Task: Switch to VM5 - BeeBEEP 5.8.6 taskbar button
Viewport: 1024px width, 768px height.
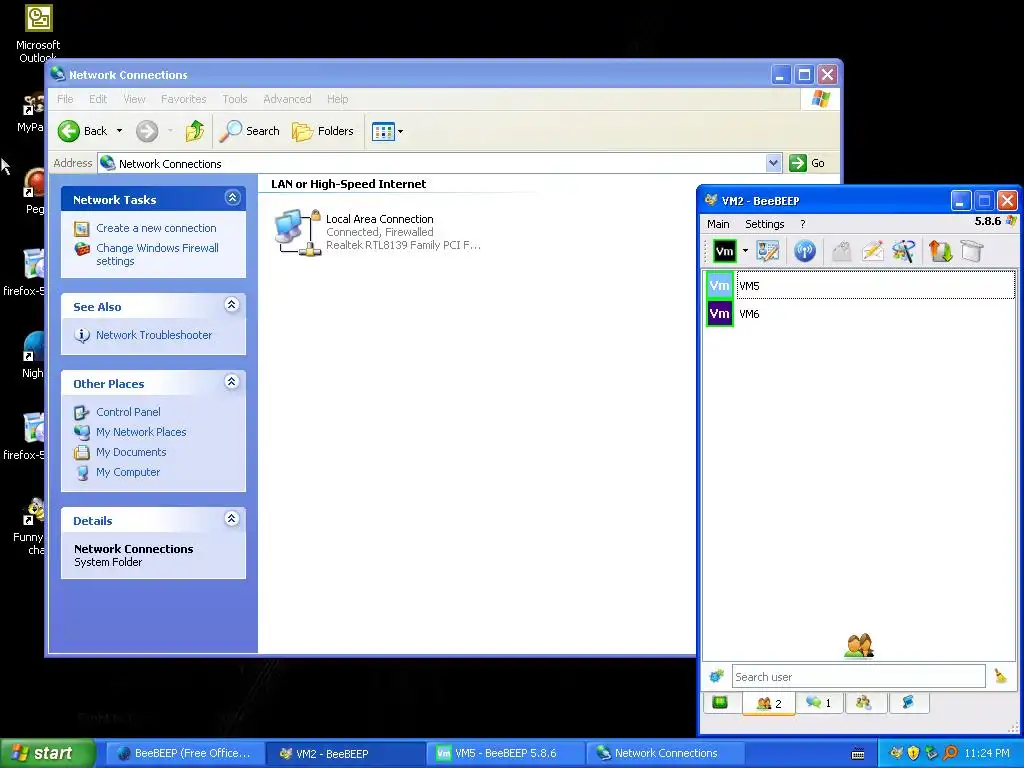Action: pos(505,753)
